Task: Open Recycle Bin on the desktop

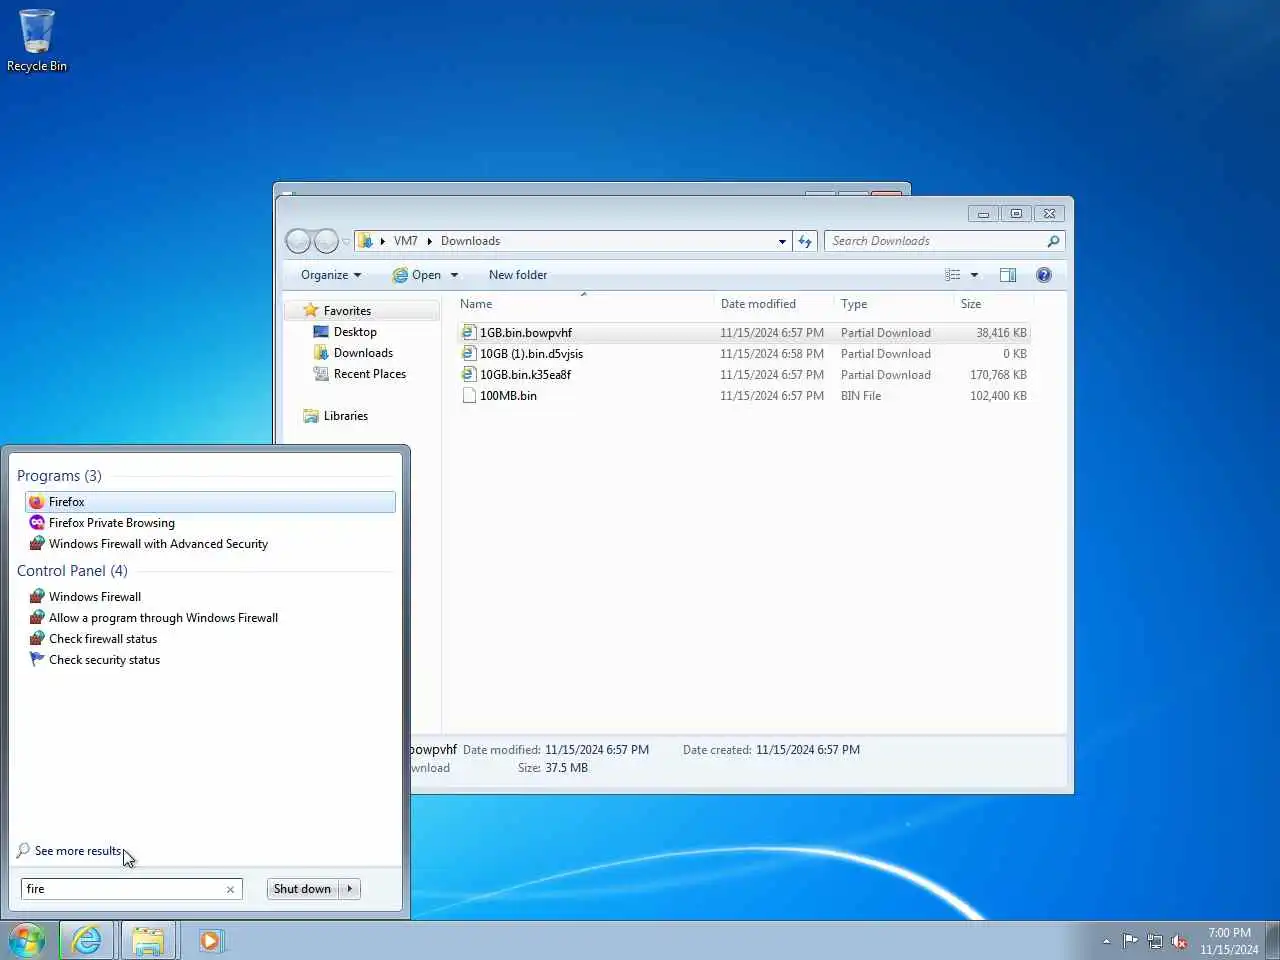Action: [x=37, y=40]
